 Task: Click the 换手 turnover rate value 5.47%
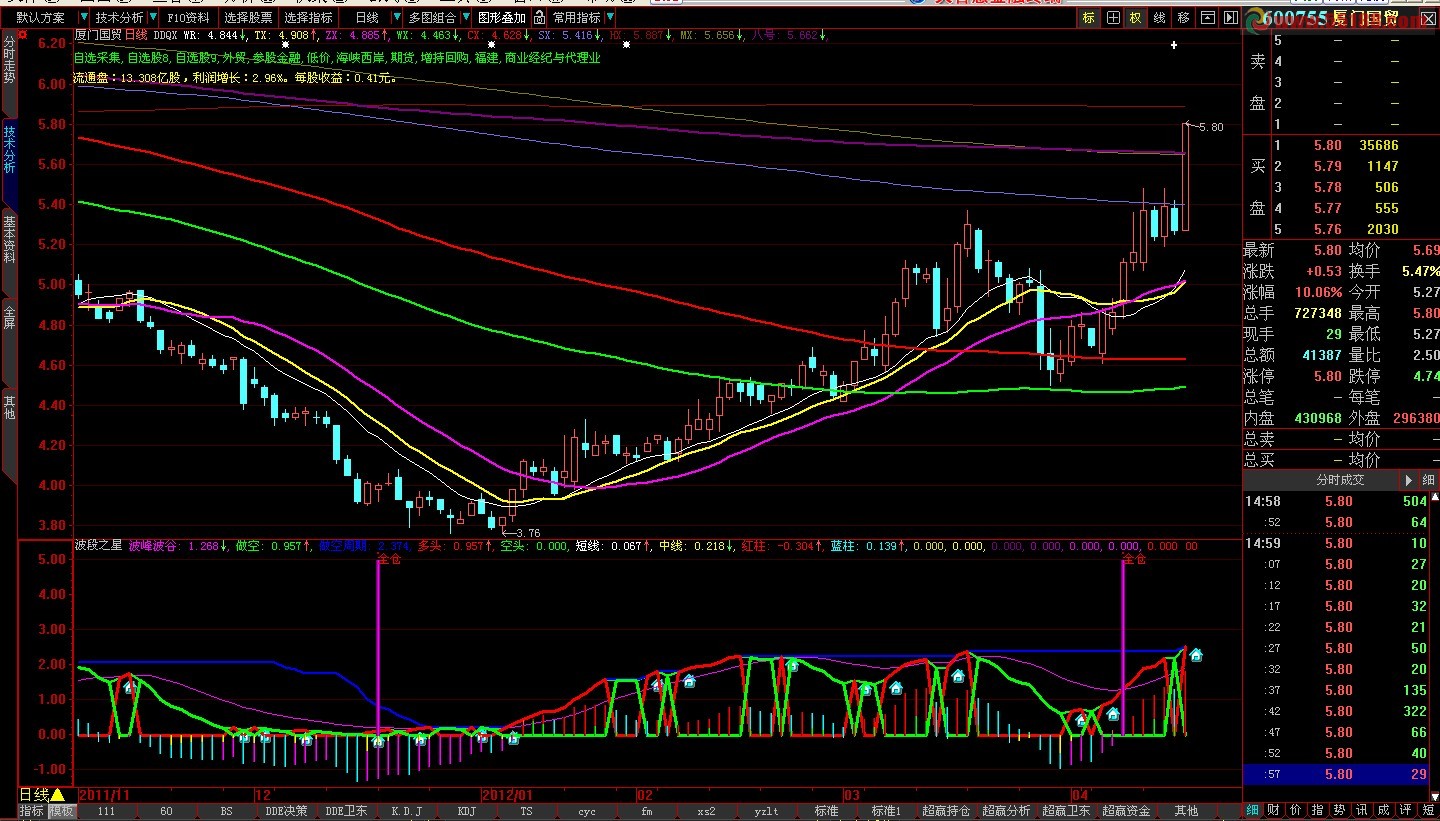[1419, 271]
